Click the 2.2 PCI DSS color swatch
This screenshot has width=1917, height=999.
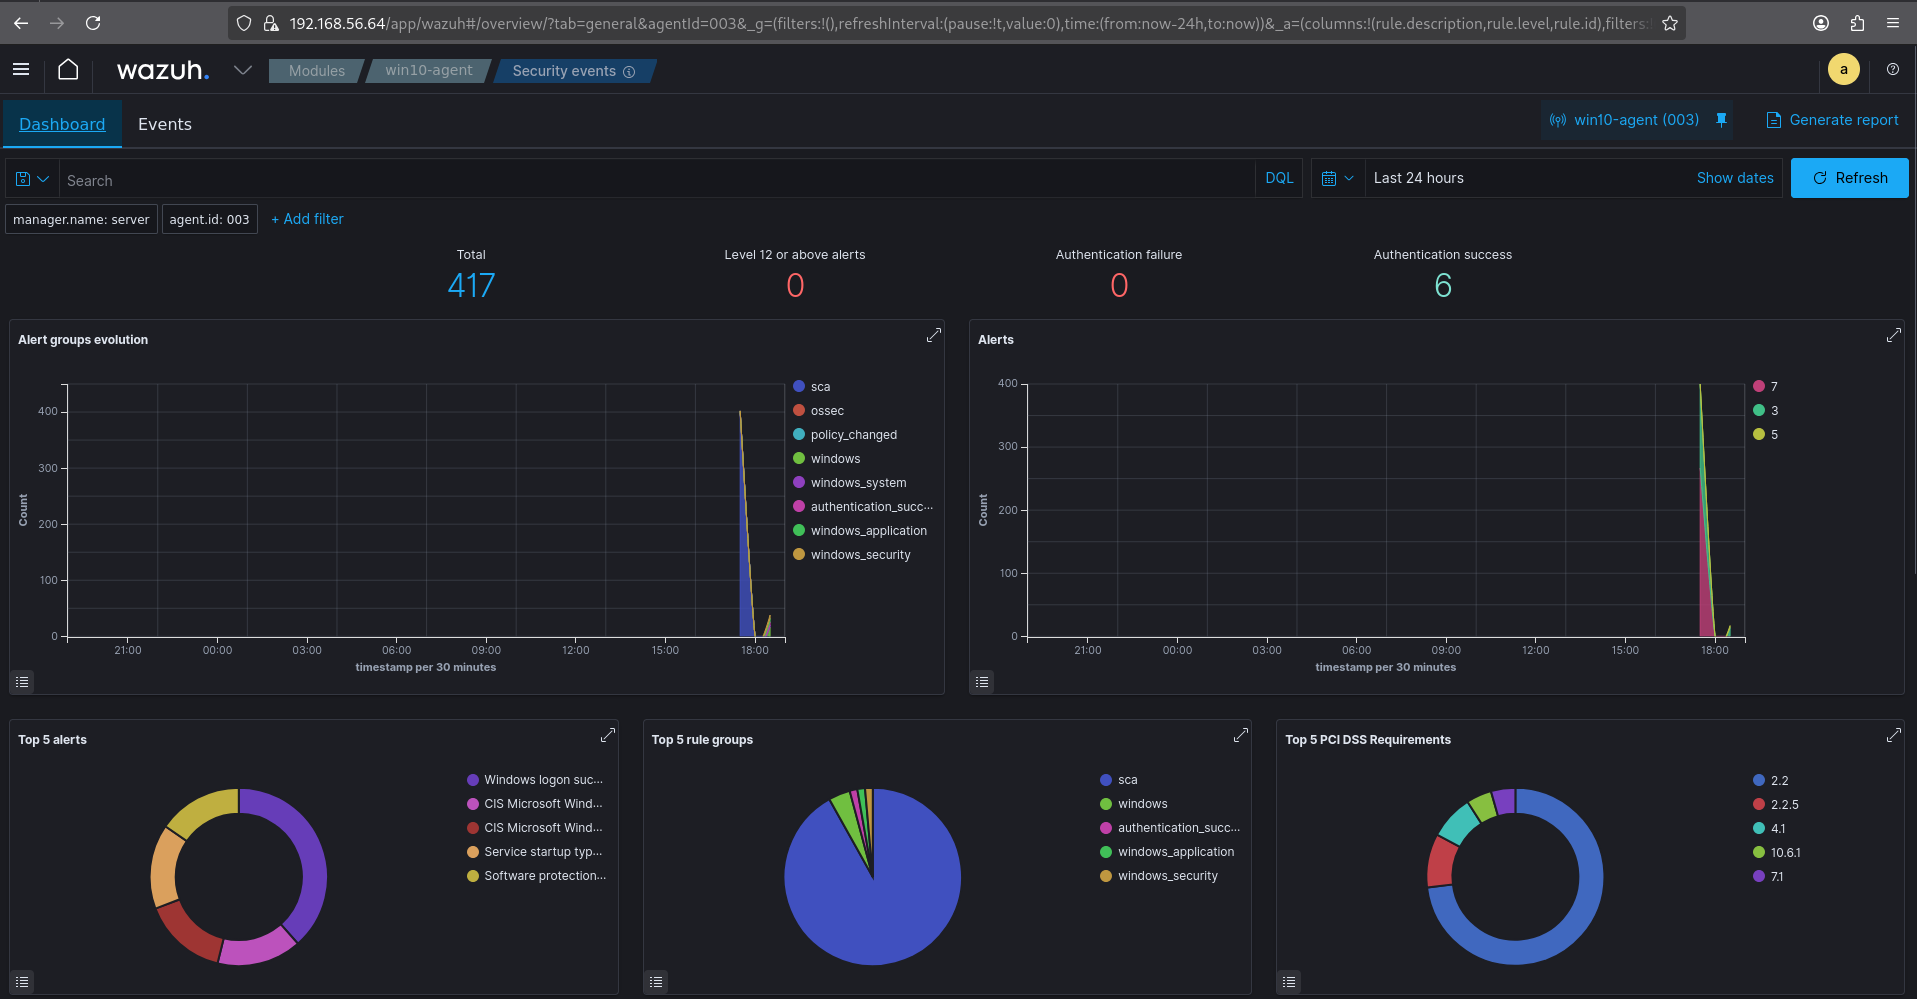coord(1759,781)
